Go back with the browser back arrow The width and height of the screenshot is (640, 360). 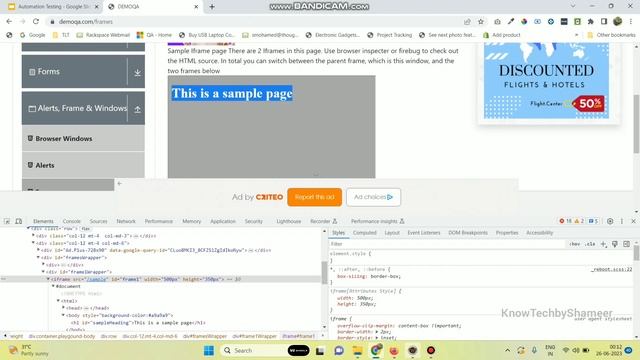[9, 21]
